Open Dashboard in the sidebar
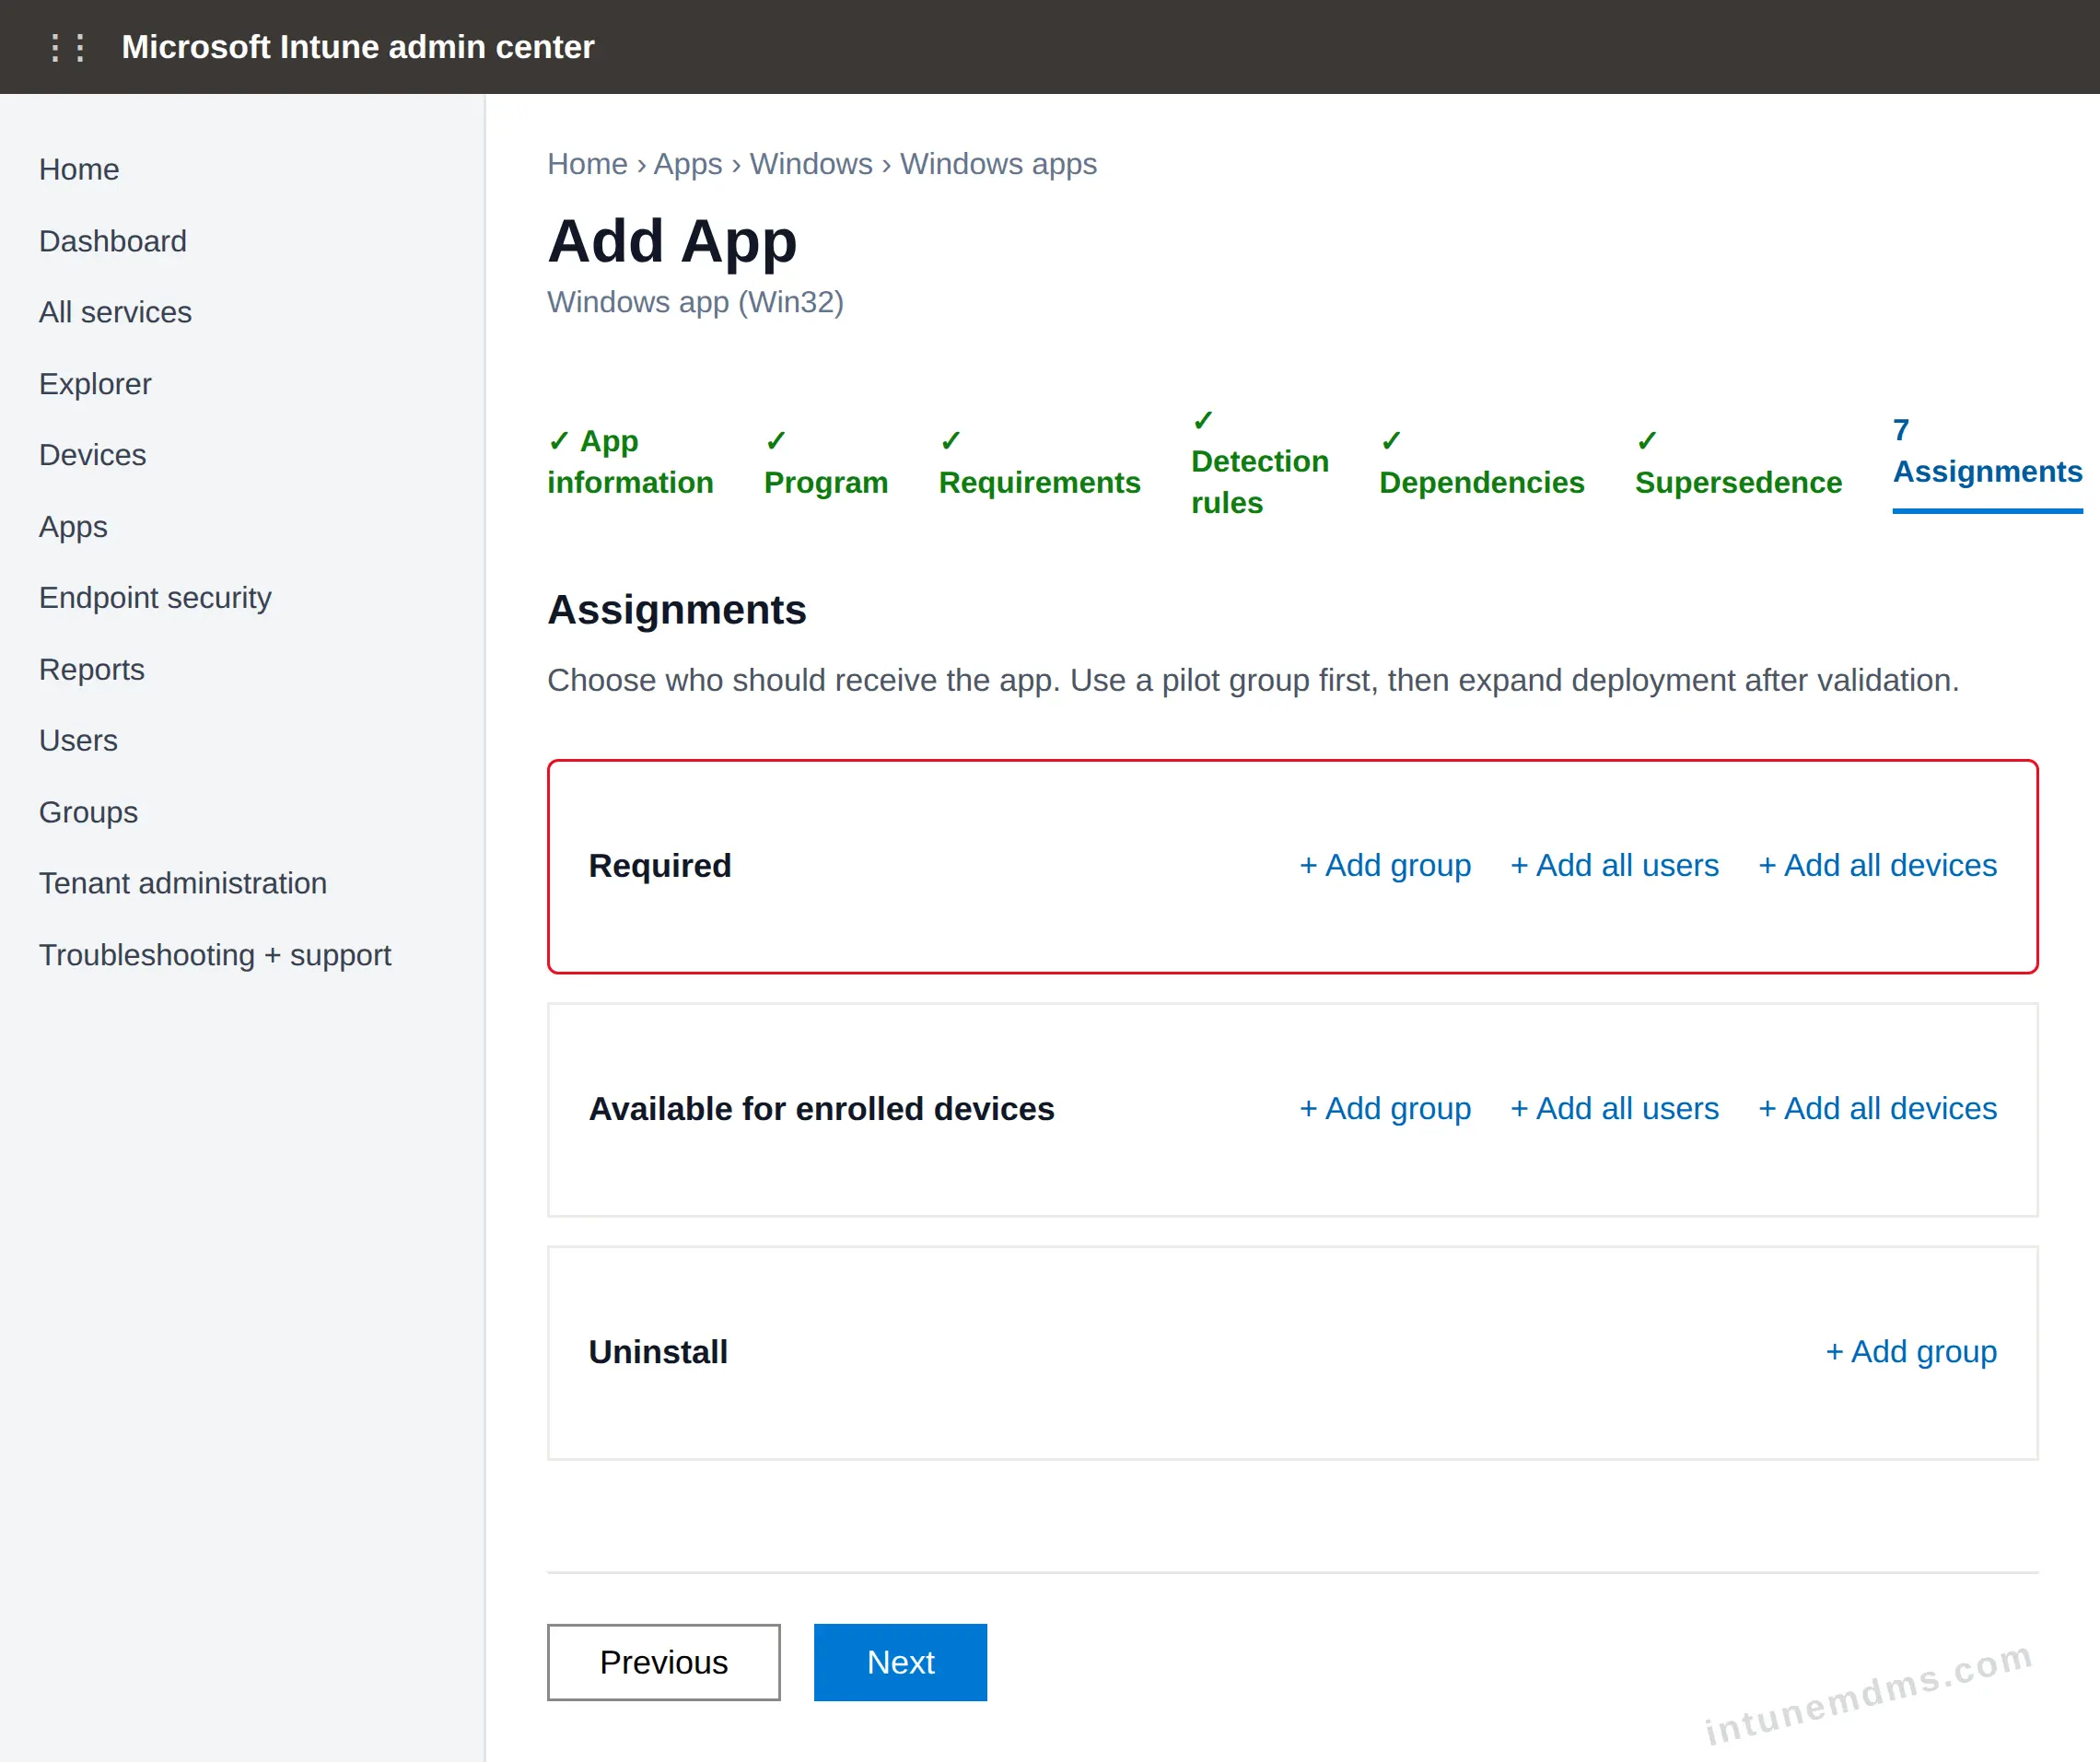The height and width of the screenshot is (1762, 2100). point(112,241)
